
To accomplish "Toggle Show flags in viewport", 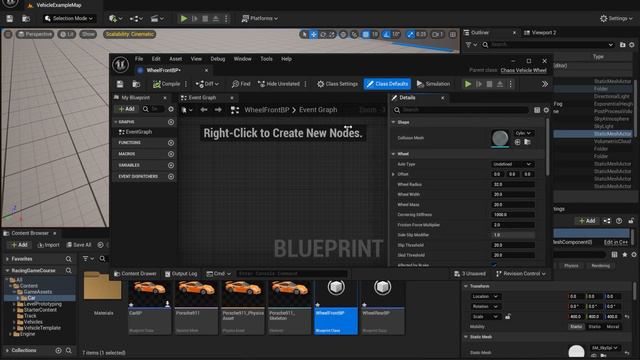I will 88,34.
